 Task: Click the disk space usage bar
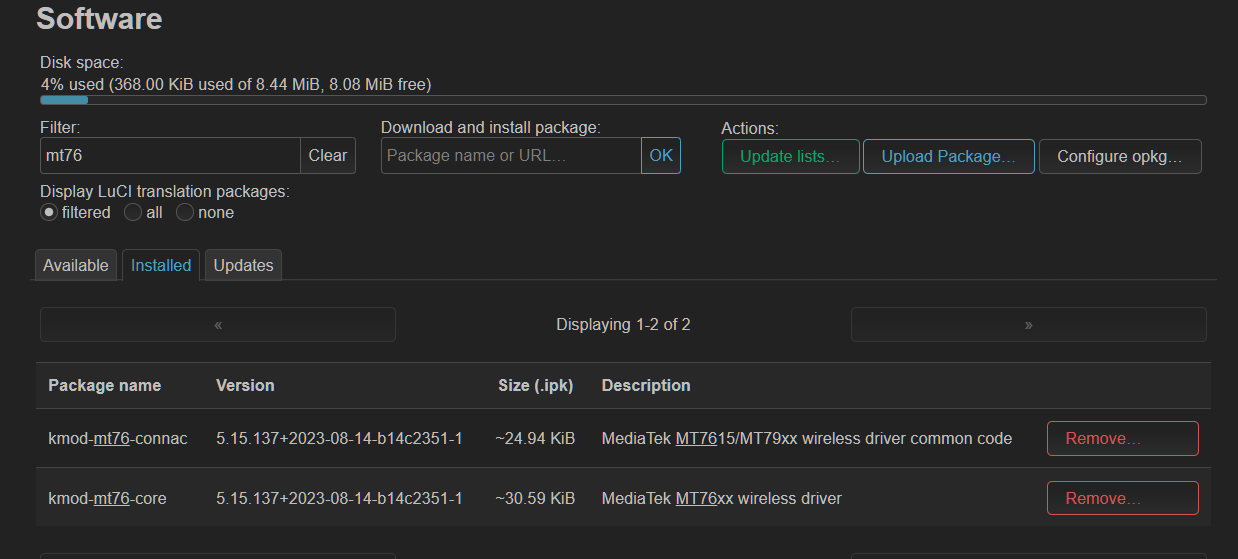pos(623,100)
